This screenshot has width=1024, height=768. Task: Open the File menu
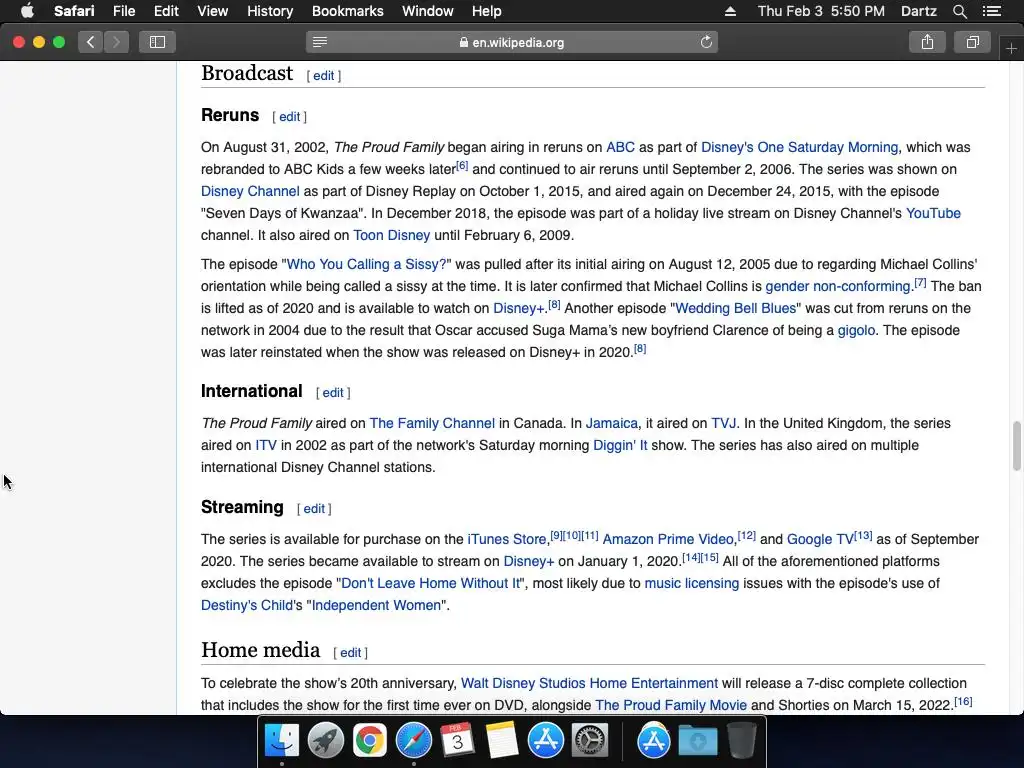pyautogui.click(x=123, y=11)
